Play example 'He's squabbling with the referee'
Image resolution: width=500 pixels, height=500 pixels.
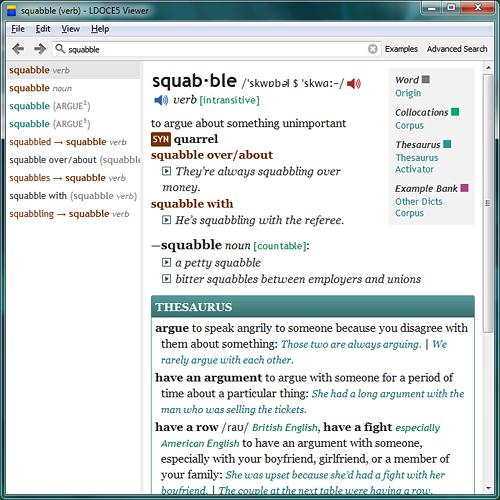pyautogui.click(x=166, y=220)
